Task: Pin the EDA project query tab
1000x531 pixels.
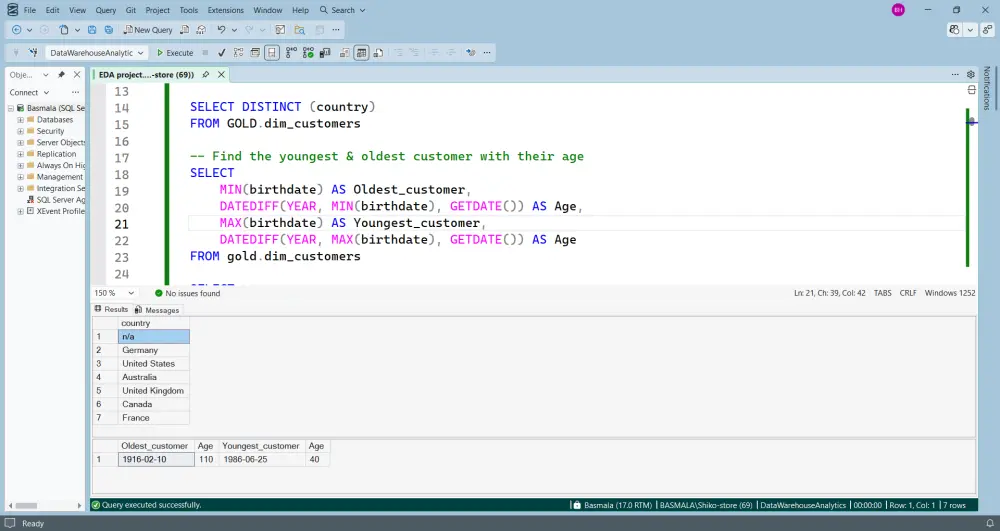Action: point(206,75)
